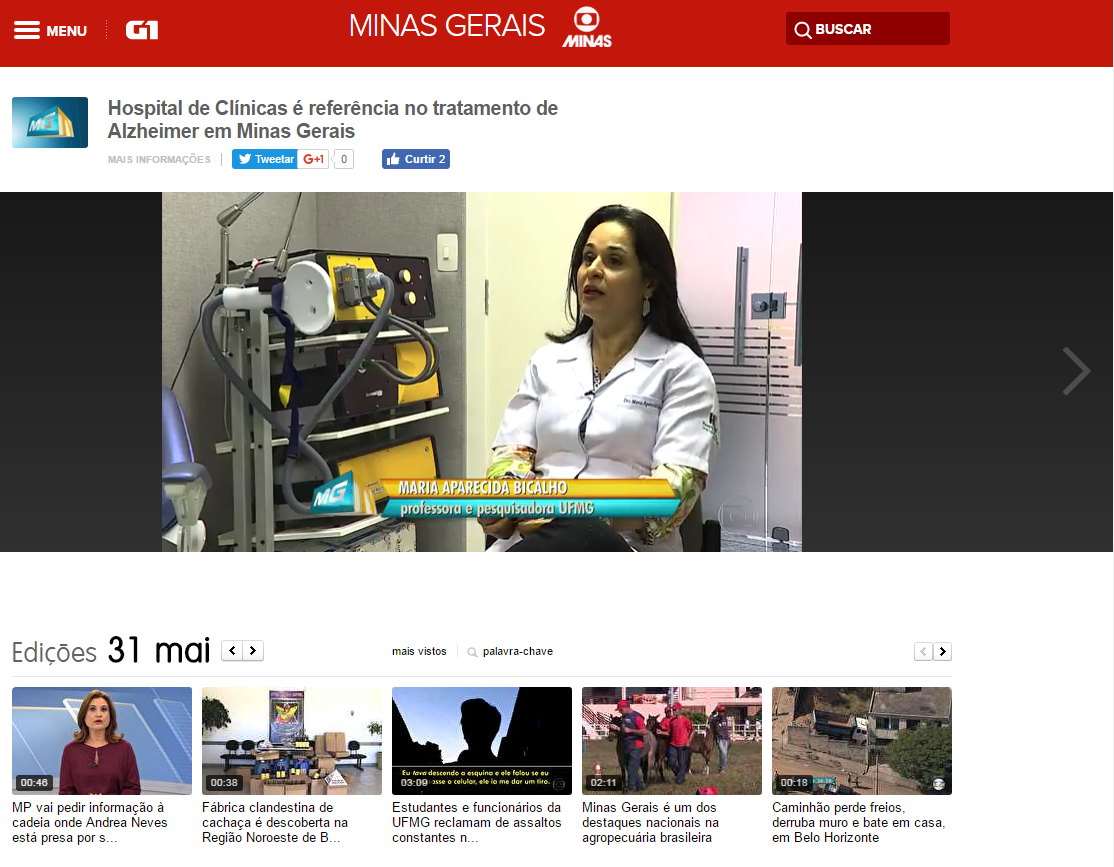Play the Alzheimer treatment main video

click(x=482, y=372)
